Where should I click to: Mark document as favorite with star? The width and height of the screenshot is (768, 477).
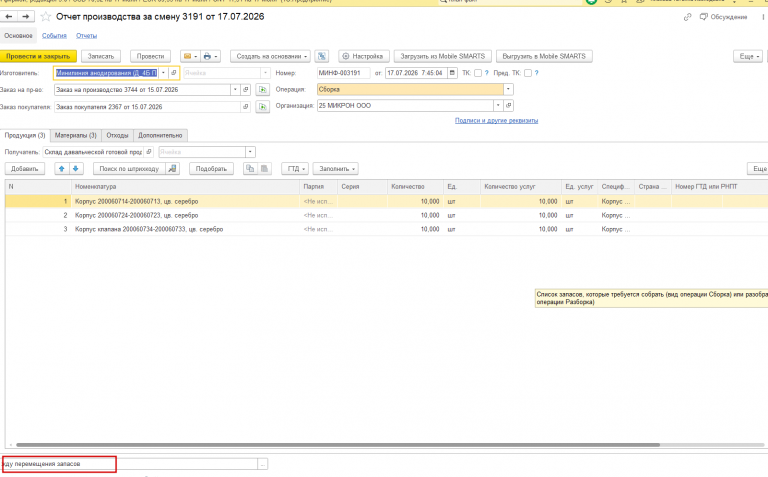tap(46, 17)
